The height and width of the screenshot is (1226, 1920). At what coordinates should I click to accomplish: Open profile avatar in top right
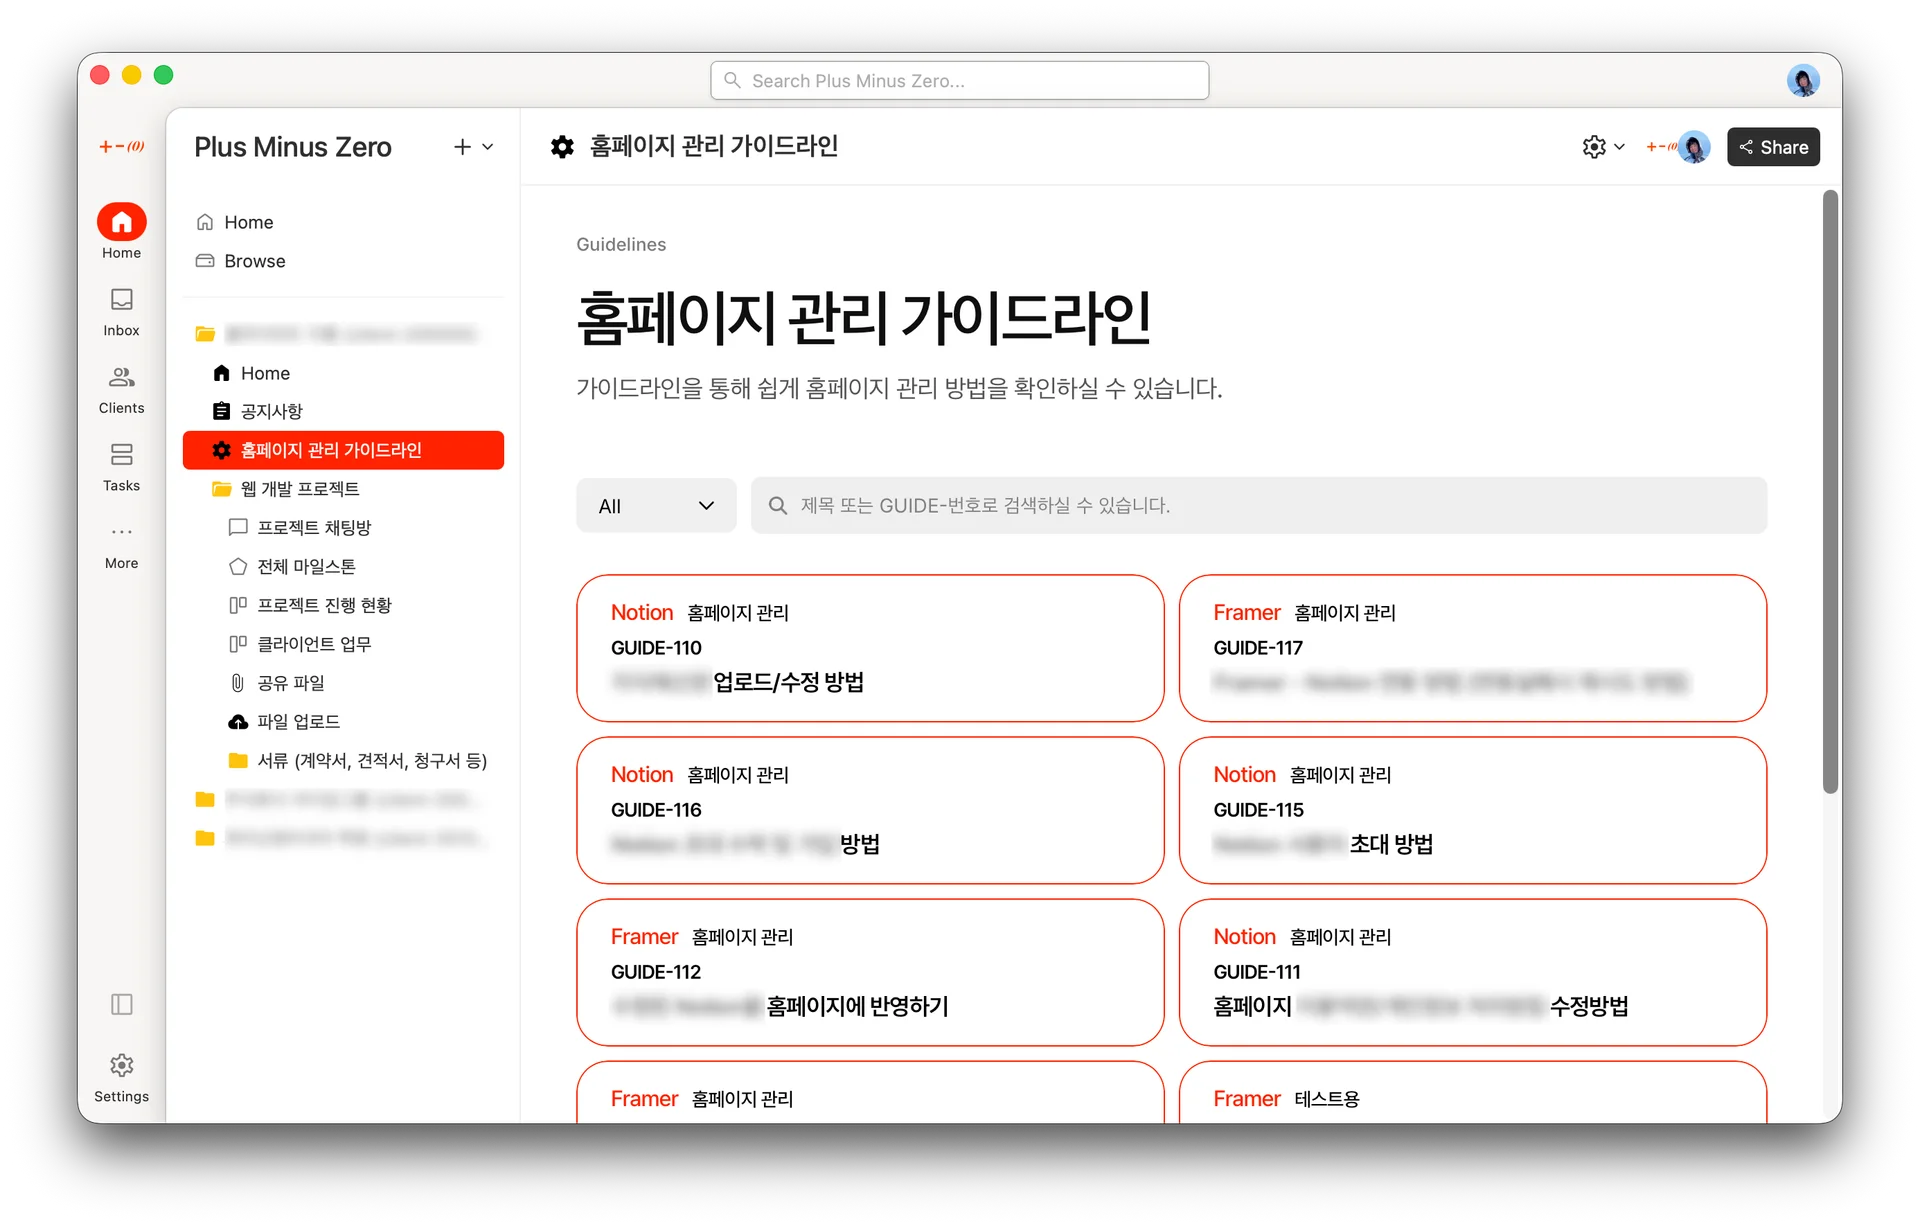click(1802, 80)
